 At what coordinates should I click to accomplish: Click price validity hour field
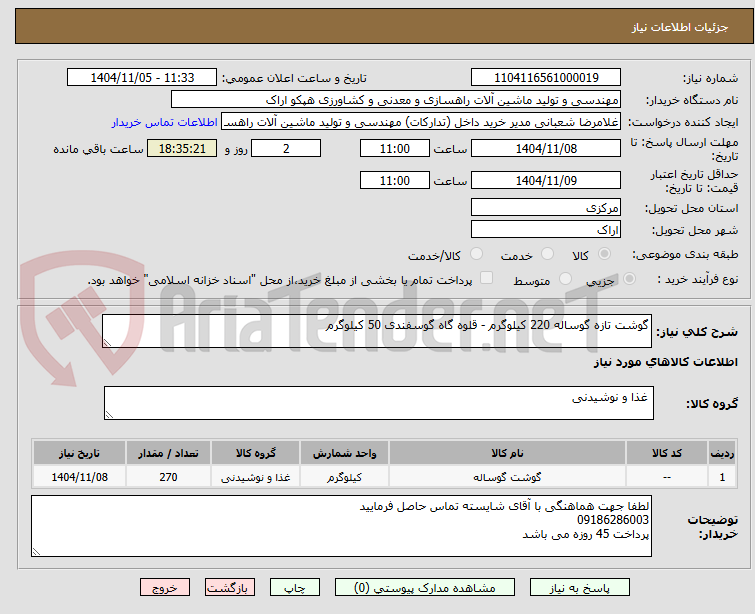394,181
